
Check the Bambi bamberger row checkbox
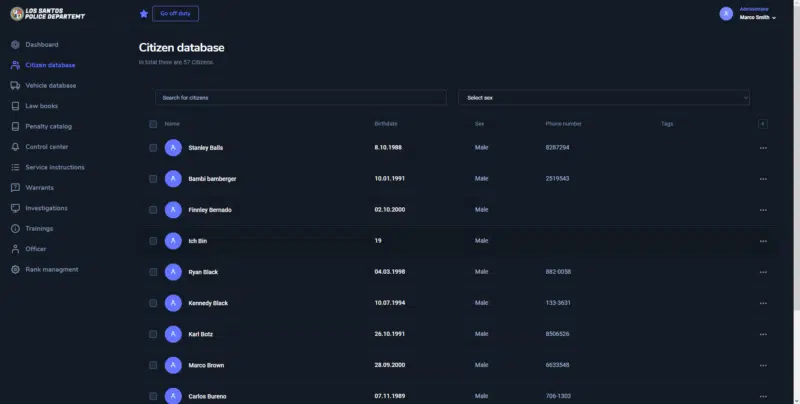coord(153,179)
